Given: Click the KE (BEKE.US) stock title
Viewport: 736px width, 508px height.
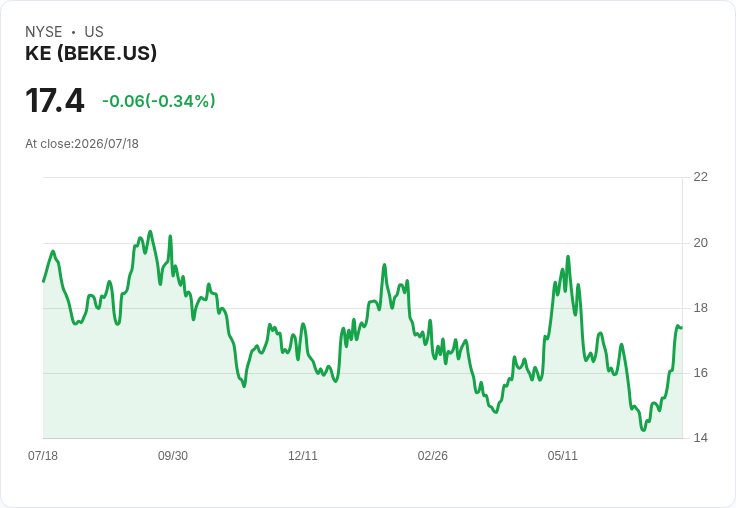Looking at the screenshot, I should tap(91, 53).
